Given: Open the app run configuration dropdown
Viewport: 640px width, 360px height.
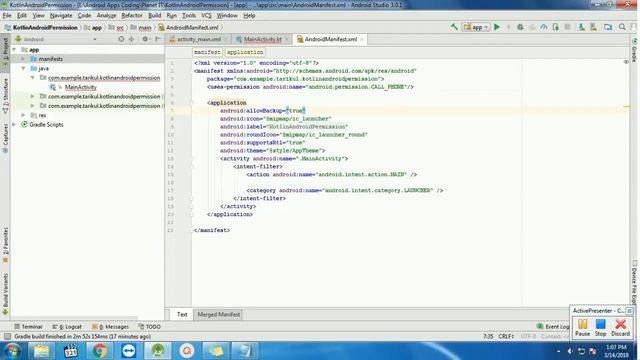Looking at the screenshot, I should pyautogui.click(x=476, y=27).
